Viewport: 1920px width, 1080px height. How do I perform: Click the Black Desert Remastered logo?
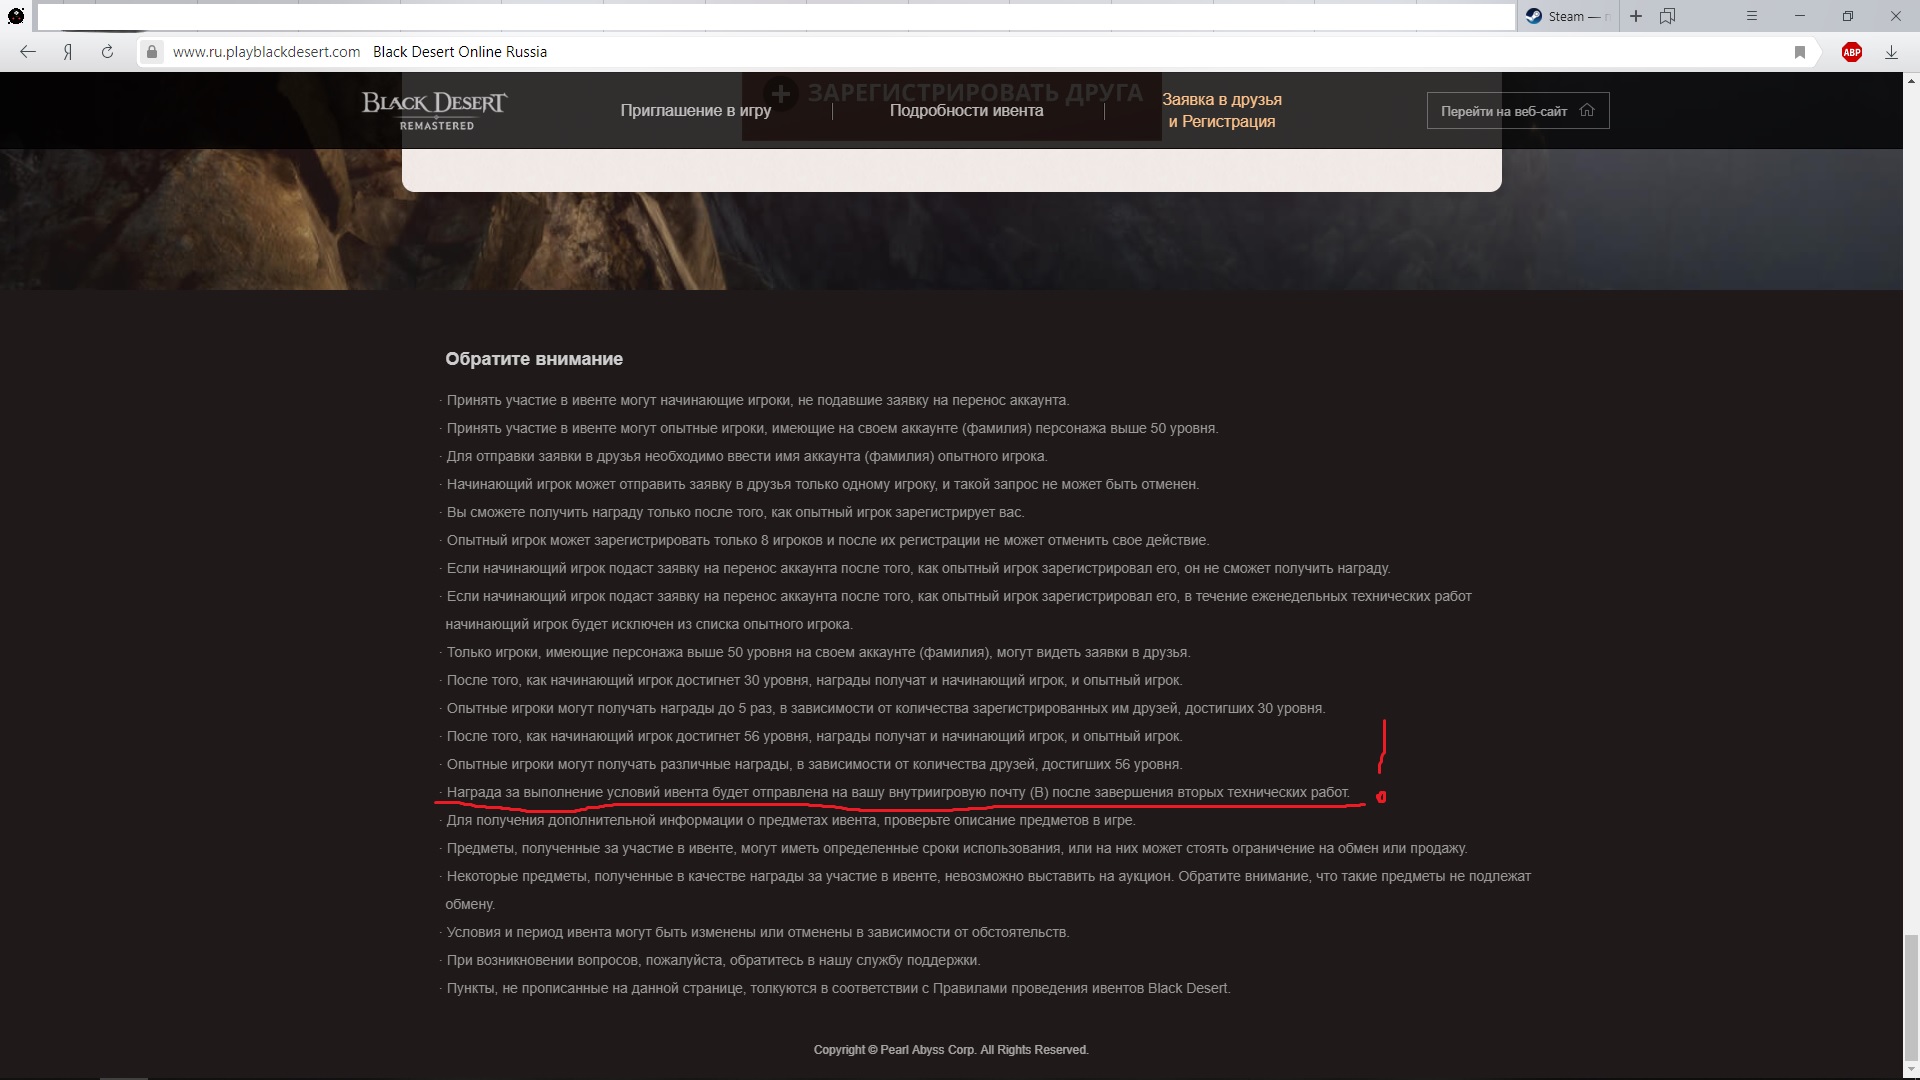click(x=434, y=110)
